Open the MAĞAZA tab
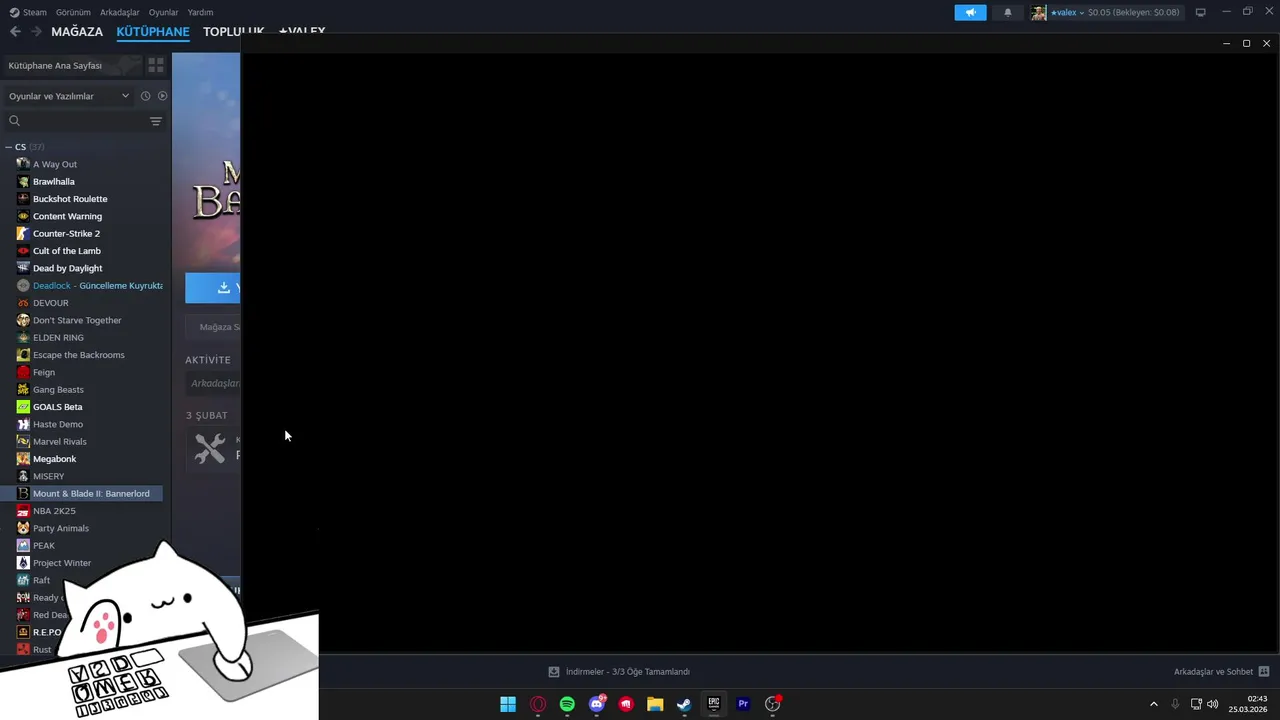Viewport: 1280px width, 720px height. click(77, 32)
